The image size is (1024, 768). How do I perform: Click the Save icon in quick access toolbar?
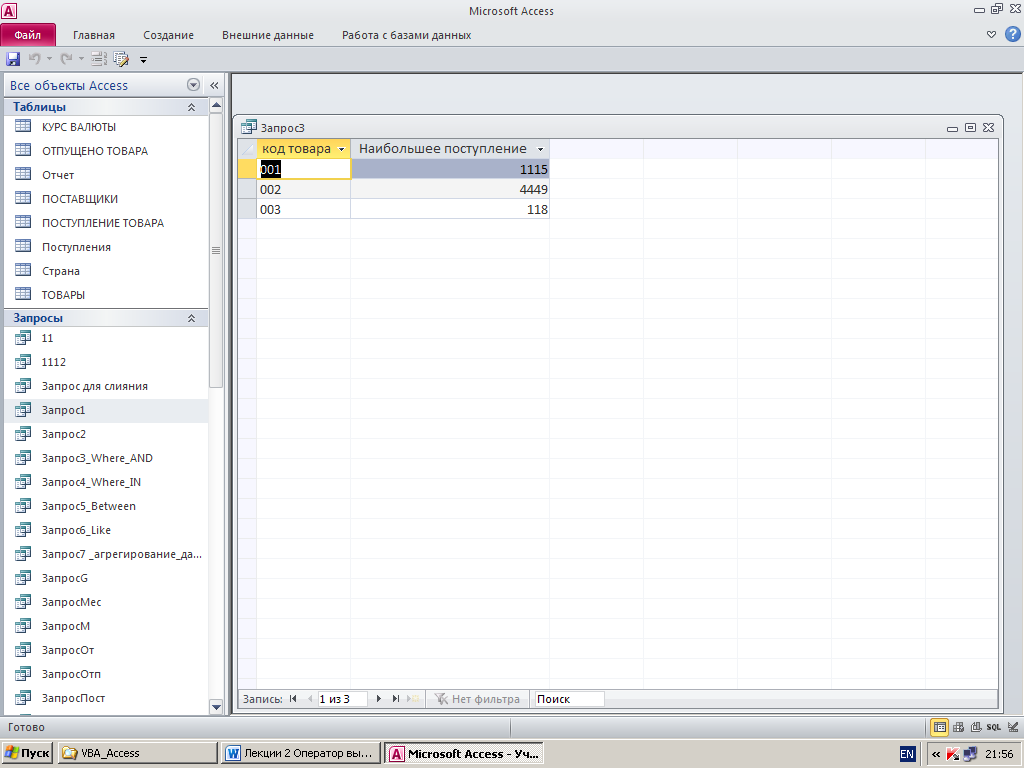(13, 59)
